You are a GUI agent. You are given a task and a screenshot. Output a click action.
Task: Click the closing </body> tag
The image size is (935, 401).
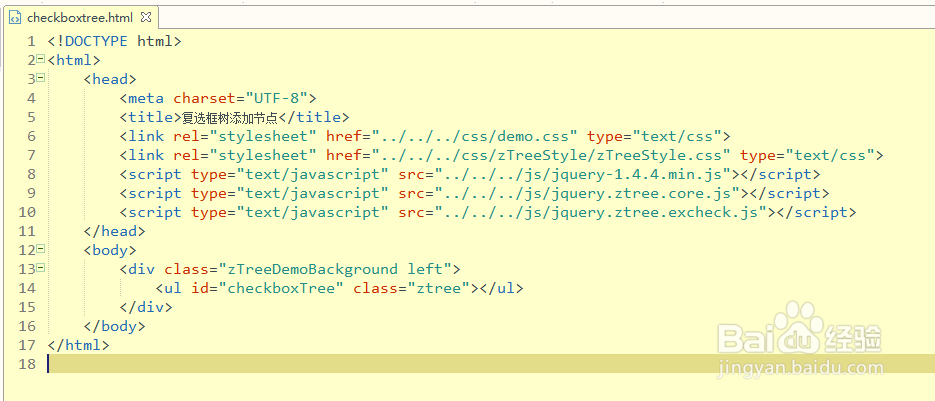click(x=114, y=326)
